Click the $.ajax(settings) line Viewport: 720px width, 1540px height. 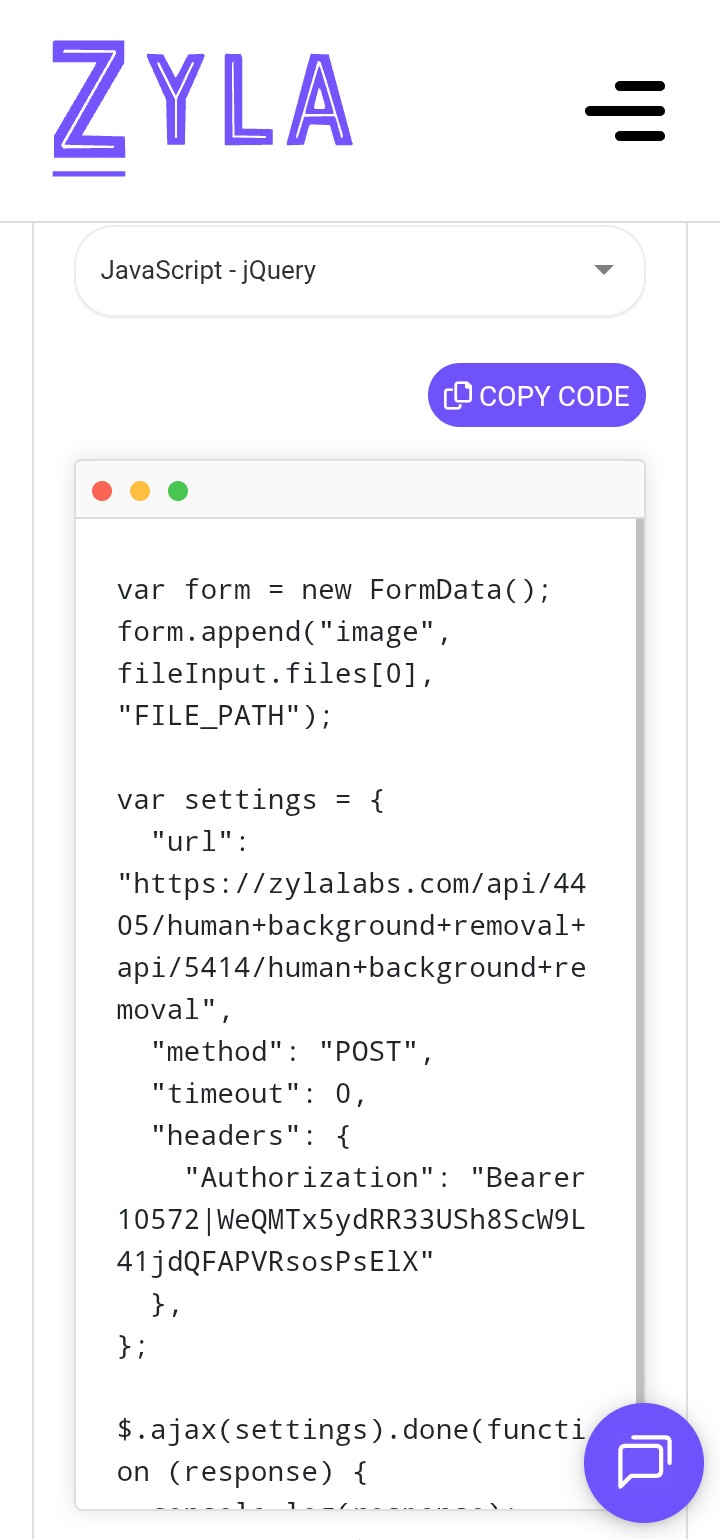coord(351,1430)
